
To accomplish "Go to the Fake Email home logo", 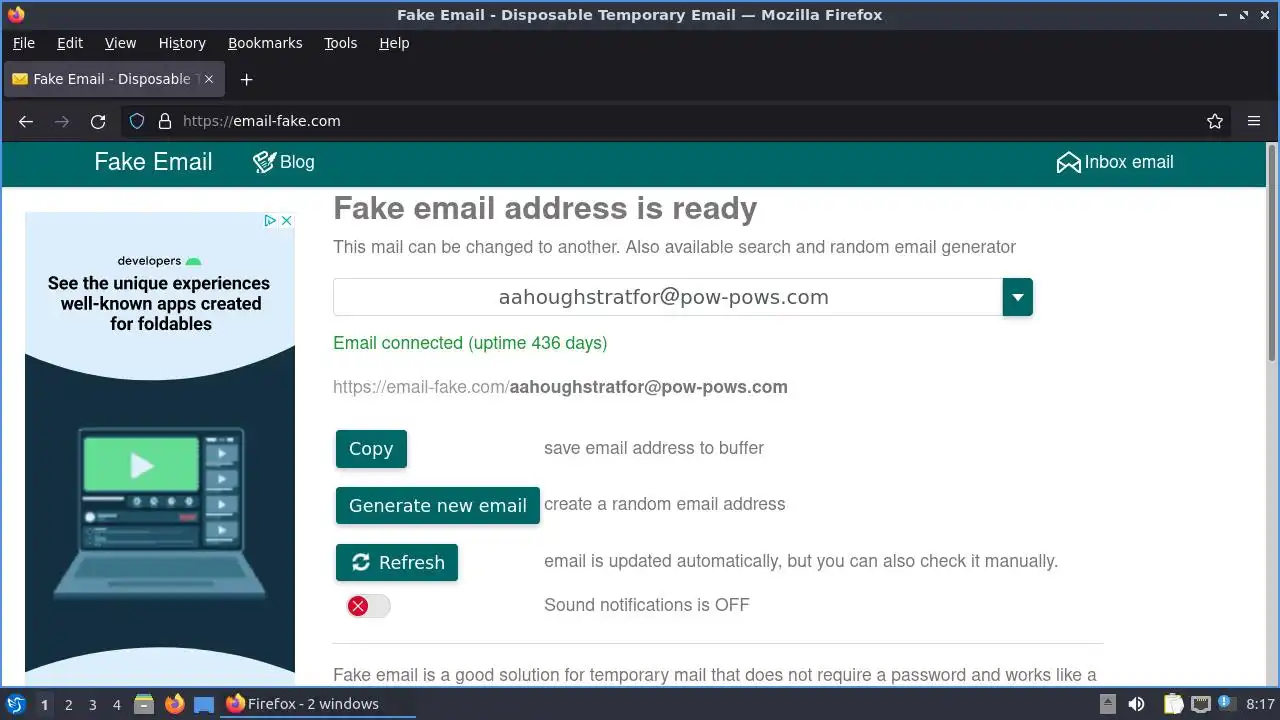I will click(153, 162).
